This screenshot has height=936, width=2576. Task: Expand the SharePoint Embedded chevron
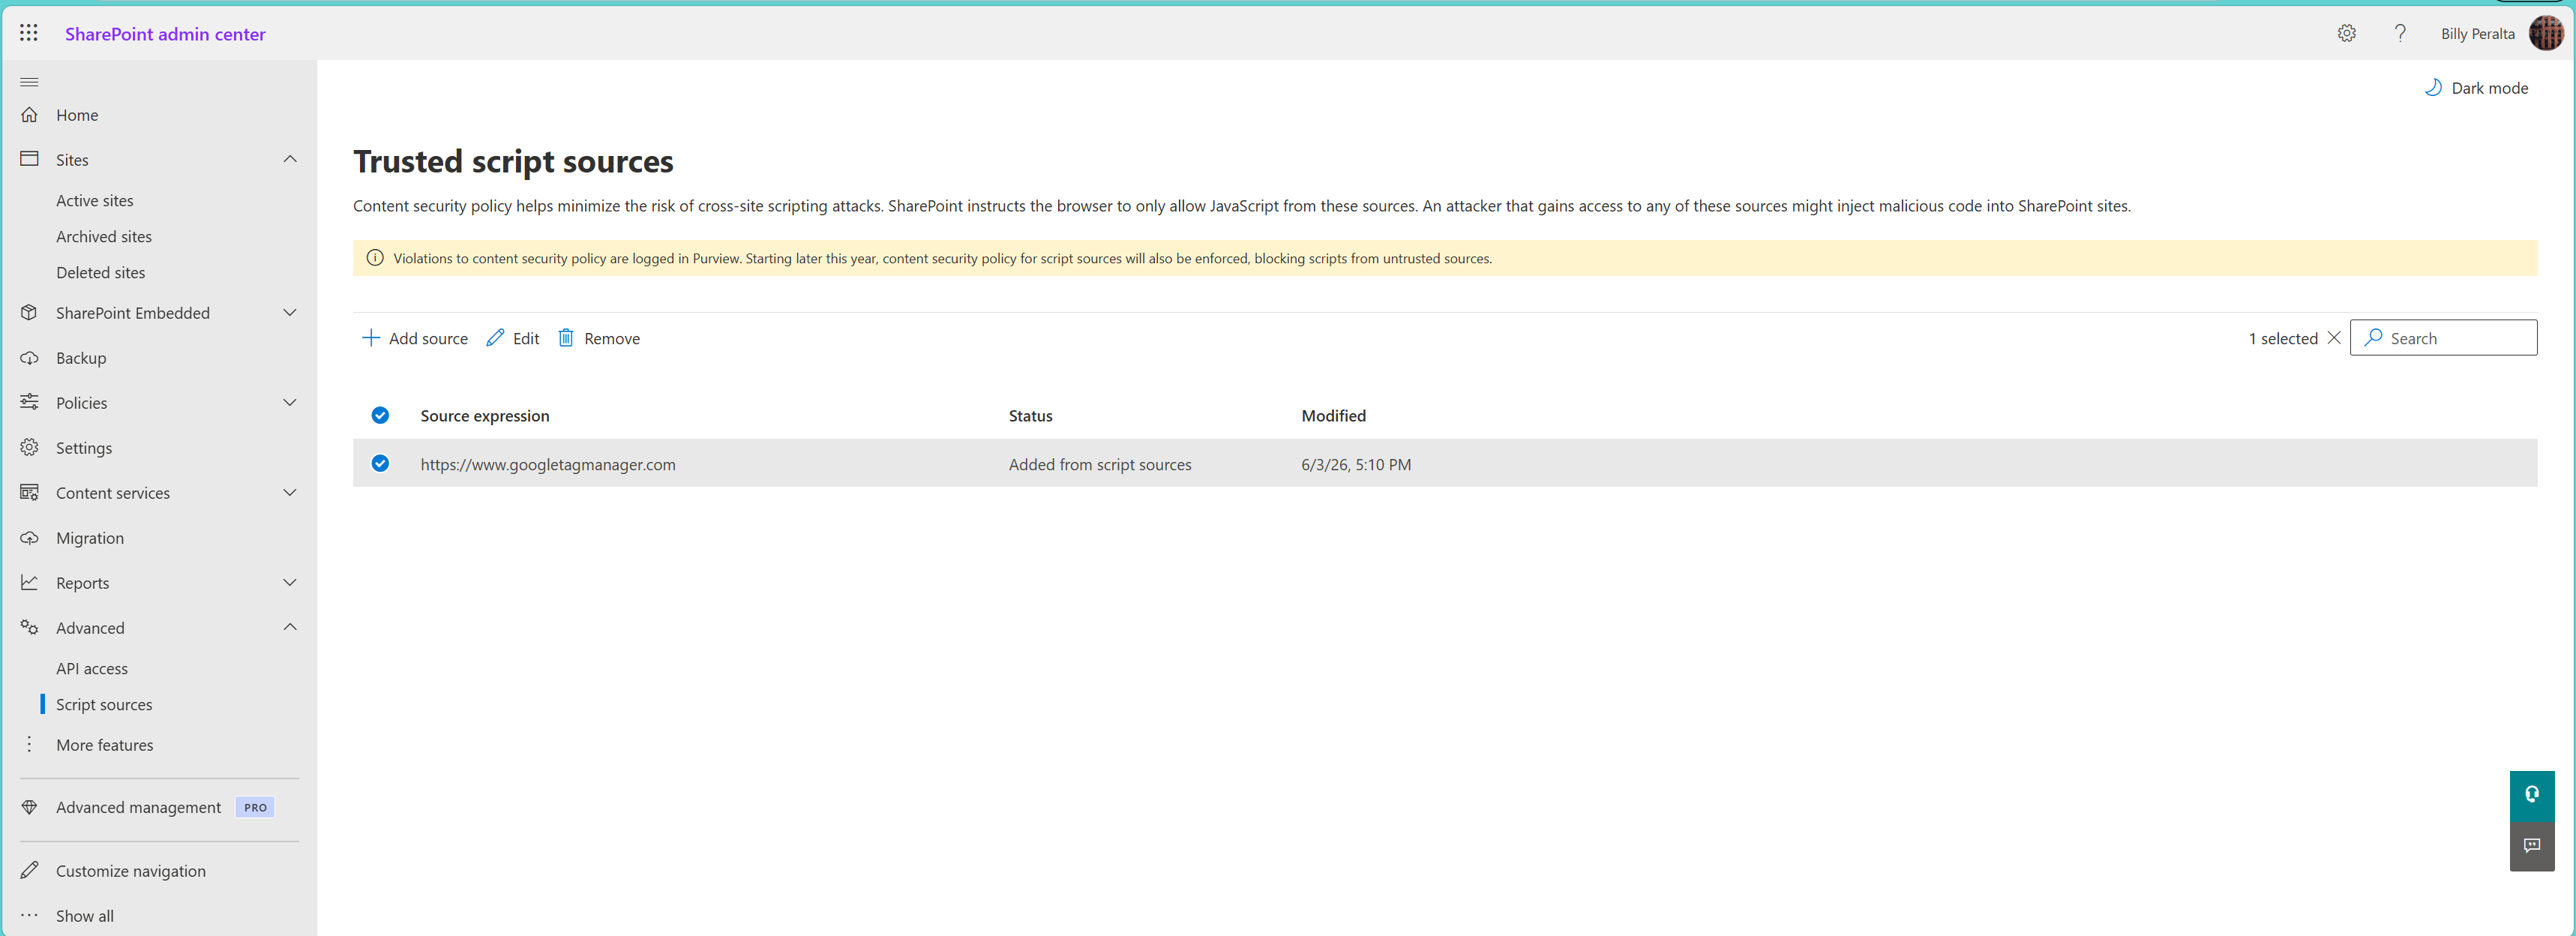coord(290,313)
